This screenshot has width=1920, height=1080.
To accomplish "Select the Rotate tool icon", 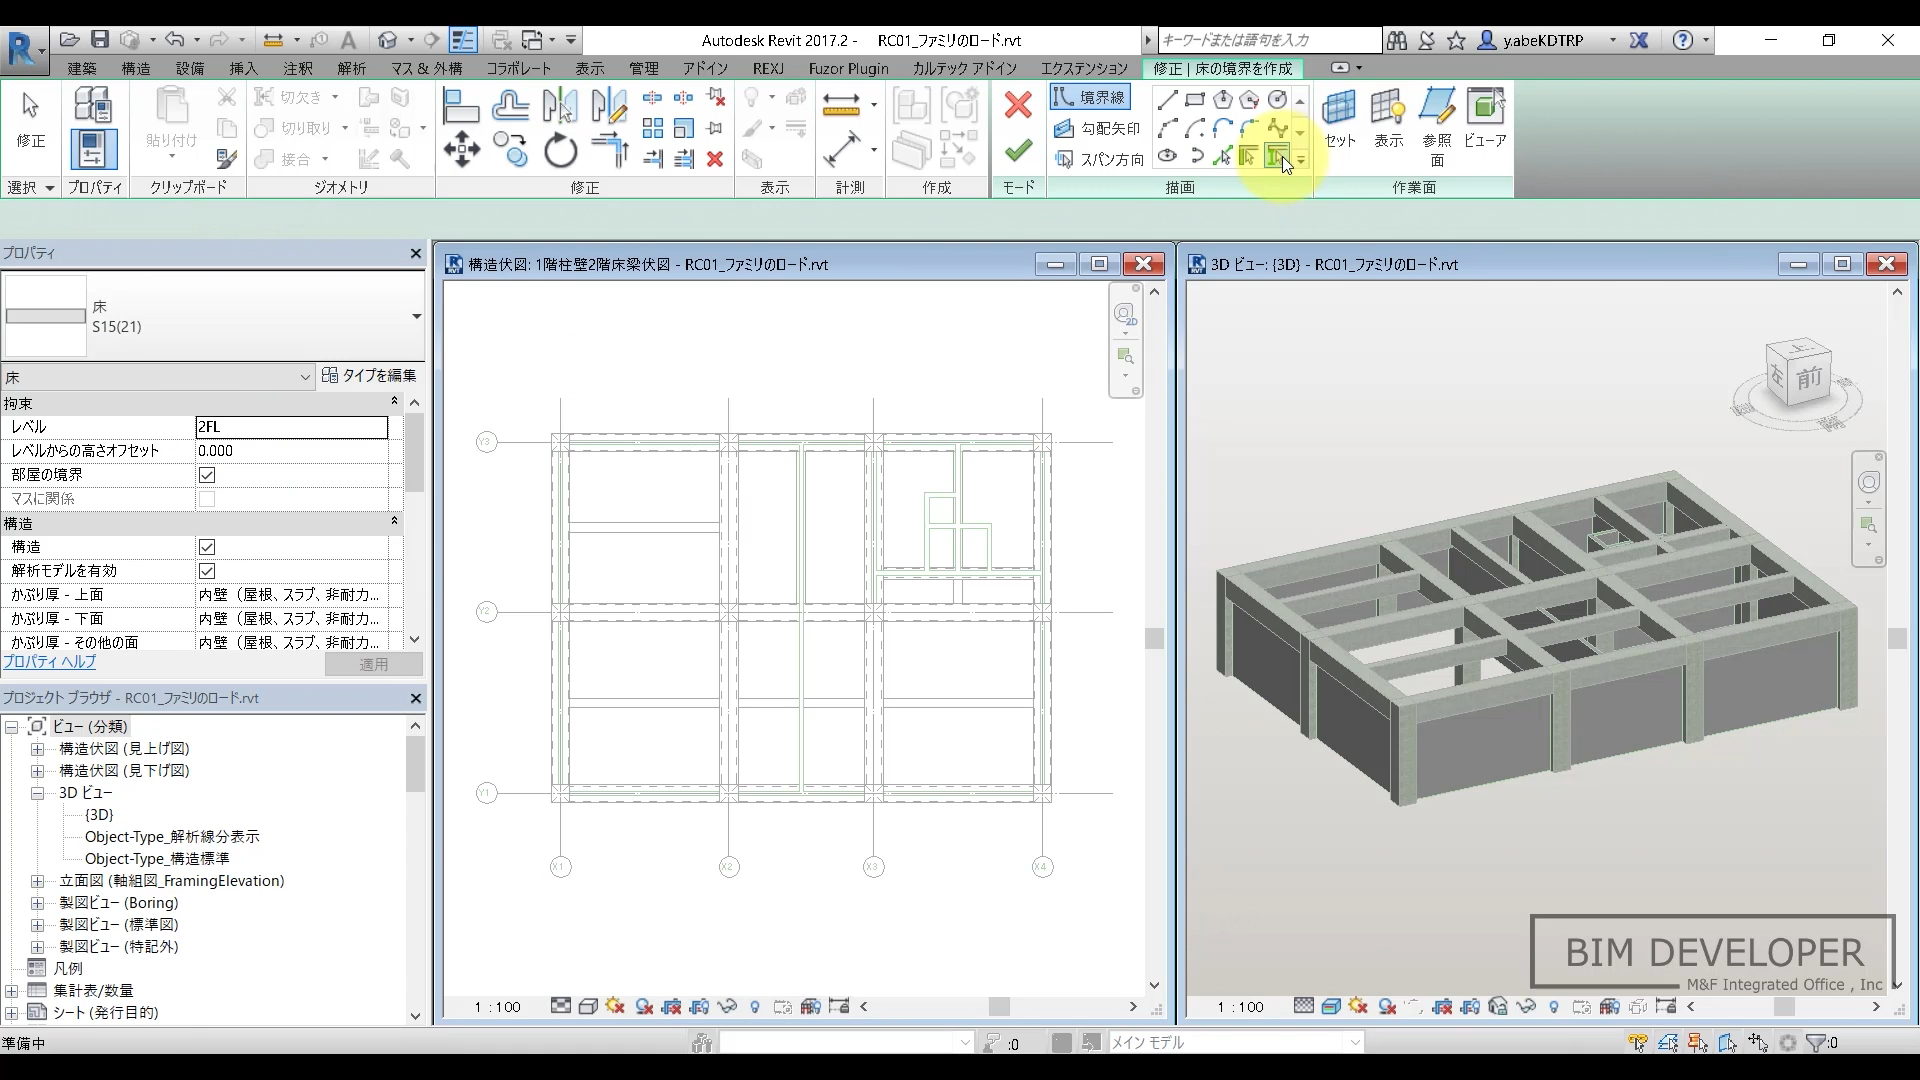I will point(560,151).
